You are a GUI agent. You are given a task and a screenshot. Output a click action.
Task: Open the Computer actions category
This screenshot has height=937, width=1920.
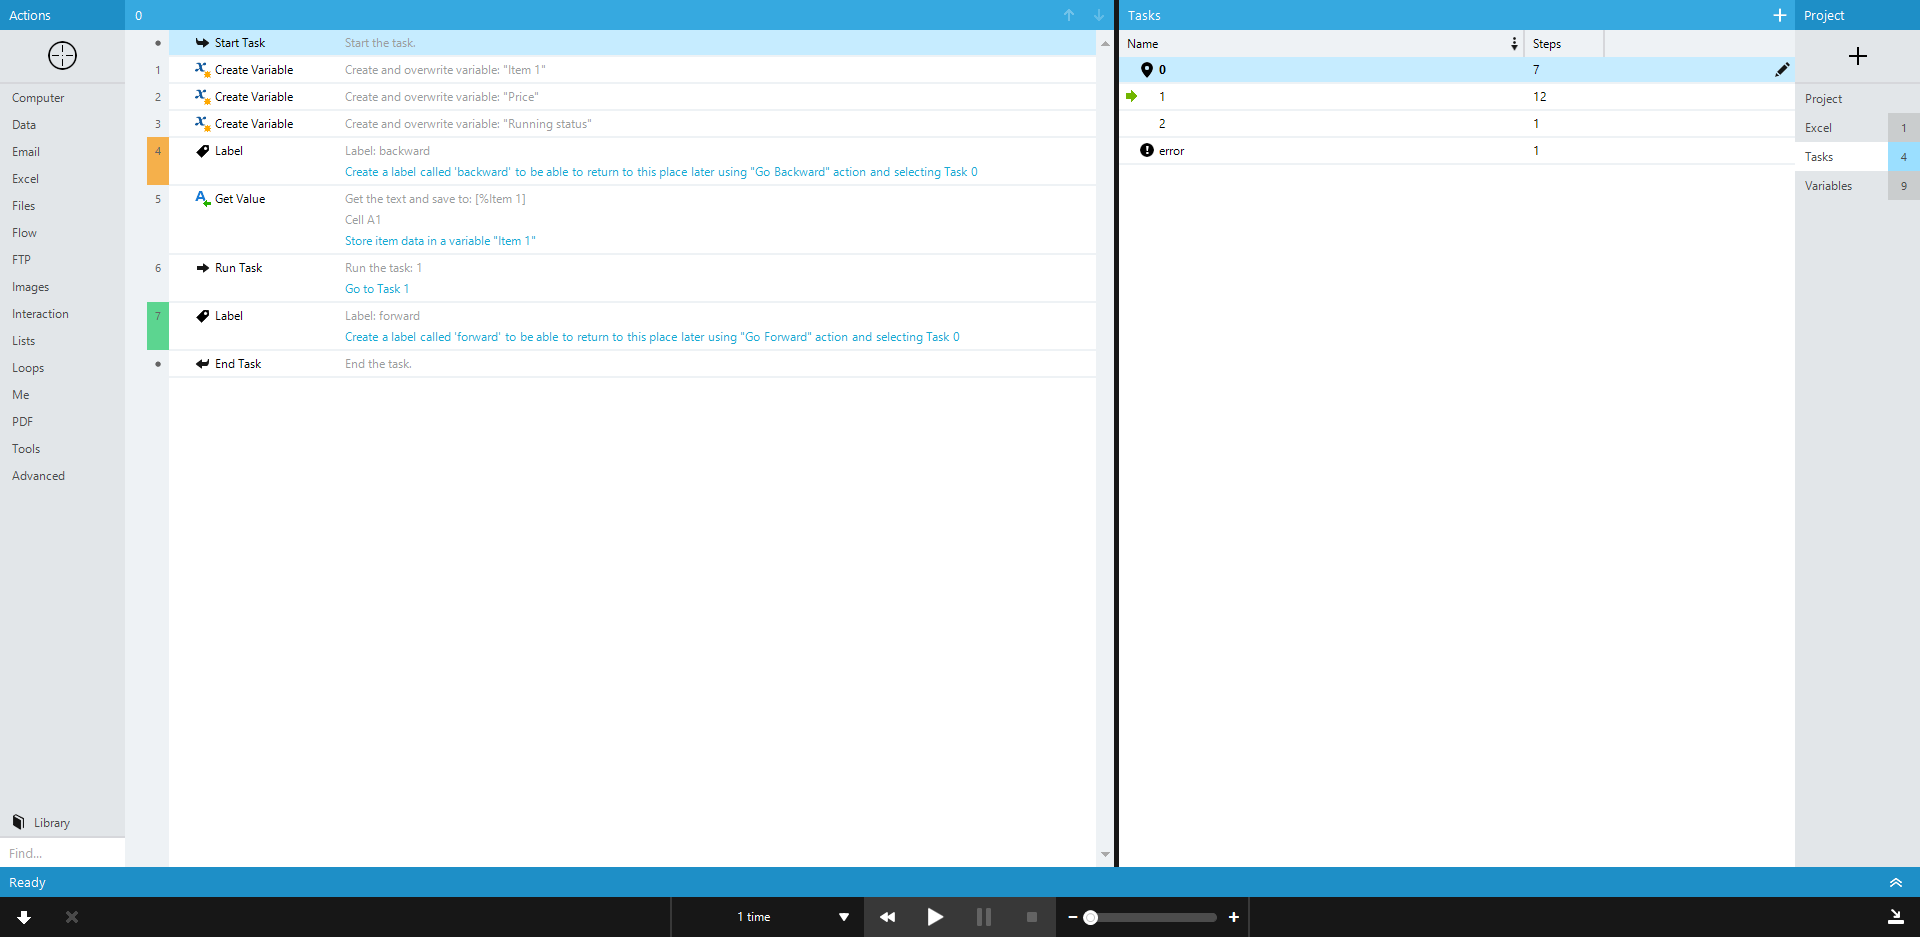pos(38,98)
